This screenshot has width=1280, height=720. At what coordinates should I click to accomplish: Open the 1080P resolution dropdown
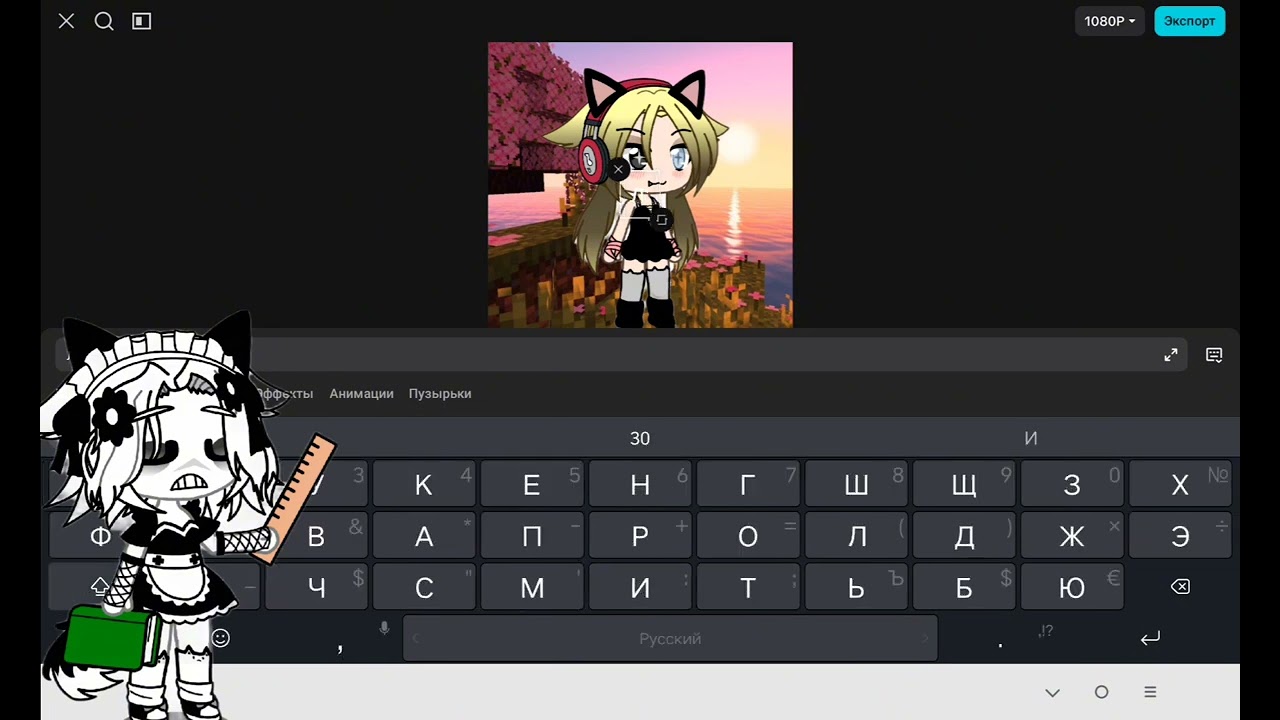[x=1110, y=21]
